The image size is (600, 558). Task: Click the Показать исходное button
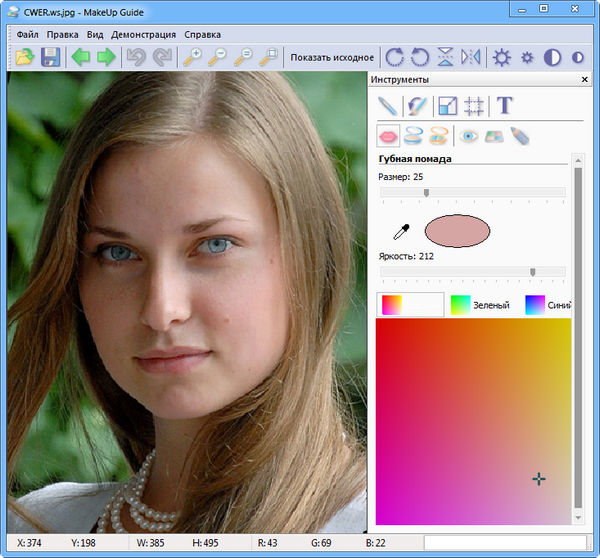point(332,57)
